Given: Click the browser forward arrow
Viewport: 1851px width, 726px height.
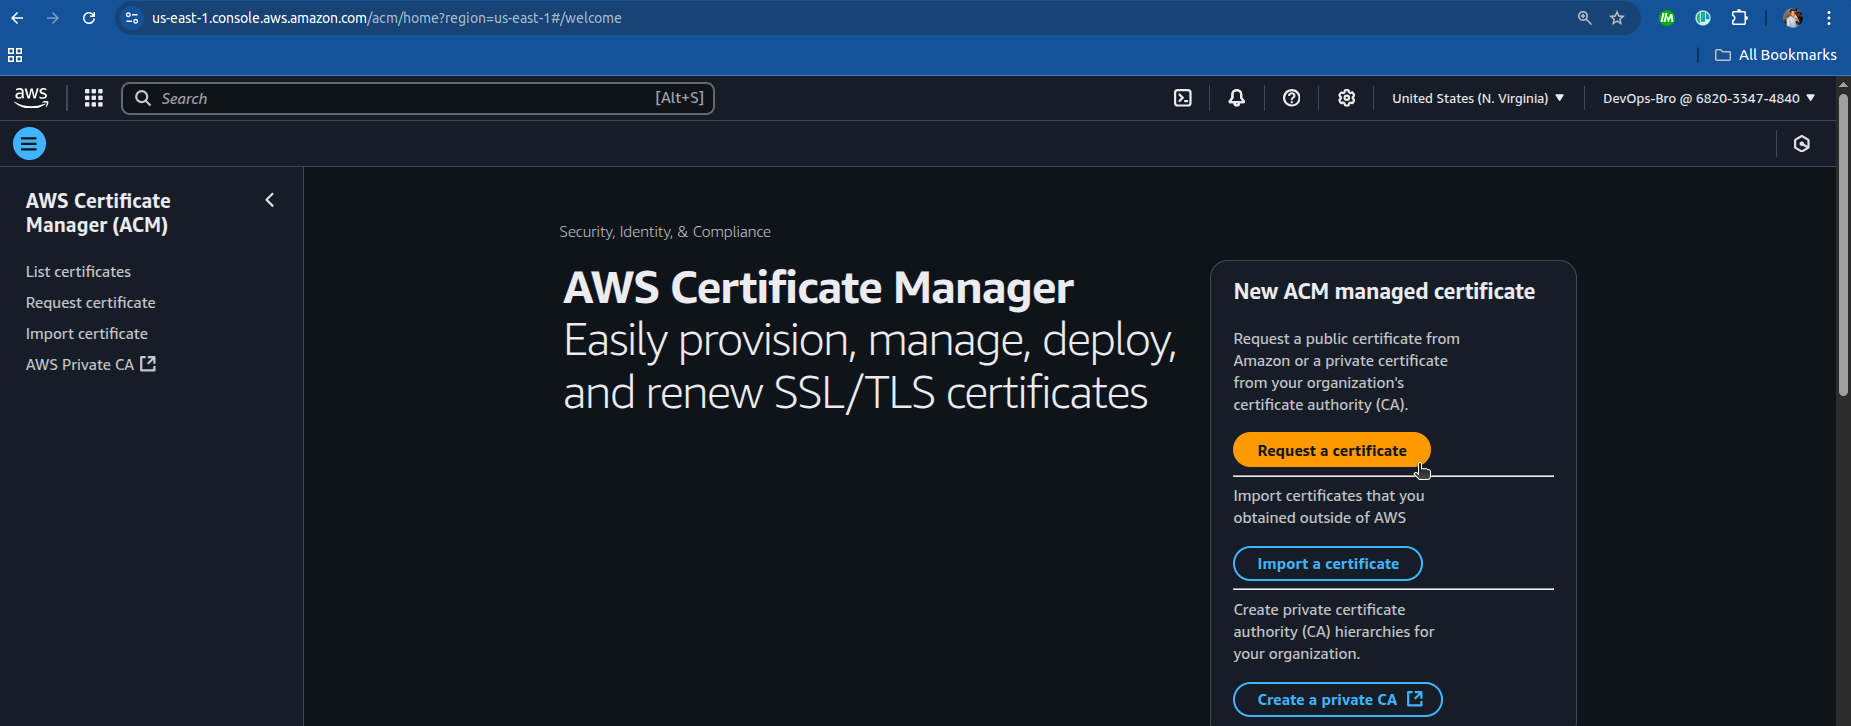Looking at the screenshot, I should tap(53, 18).
